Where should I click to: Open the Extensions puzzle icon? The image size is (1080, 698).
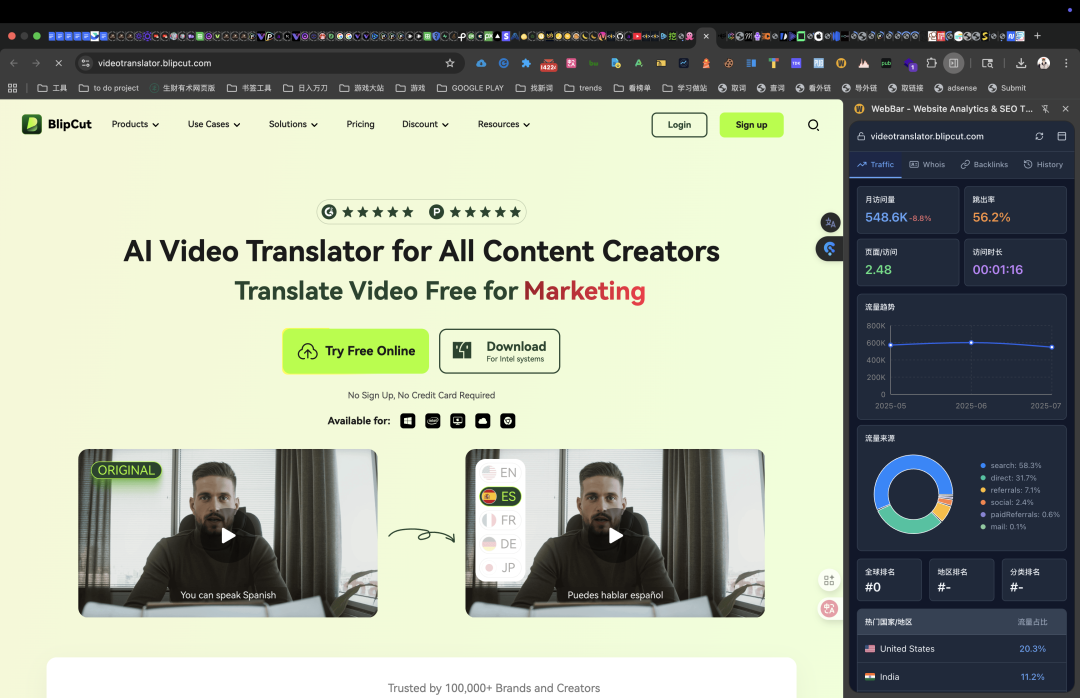(x=931, y=63)
